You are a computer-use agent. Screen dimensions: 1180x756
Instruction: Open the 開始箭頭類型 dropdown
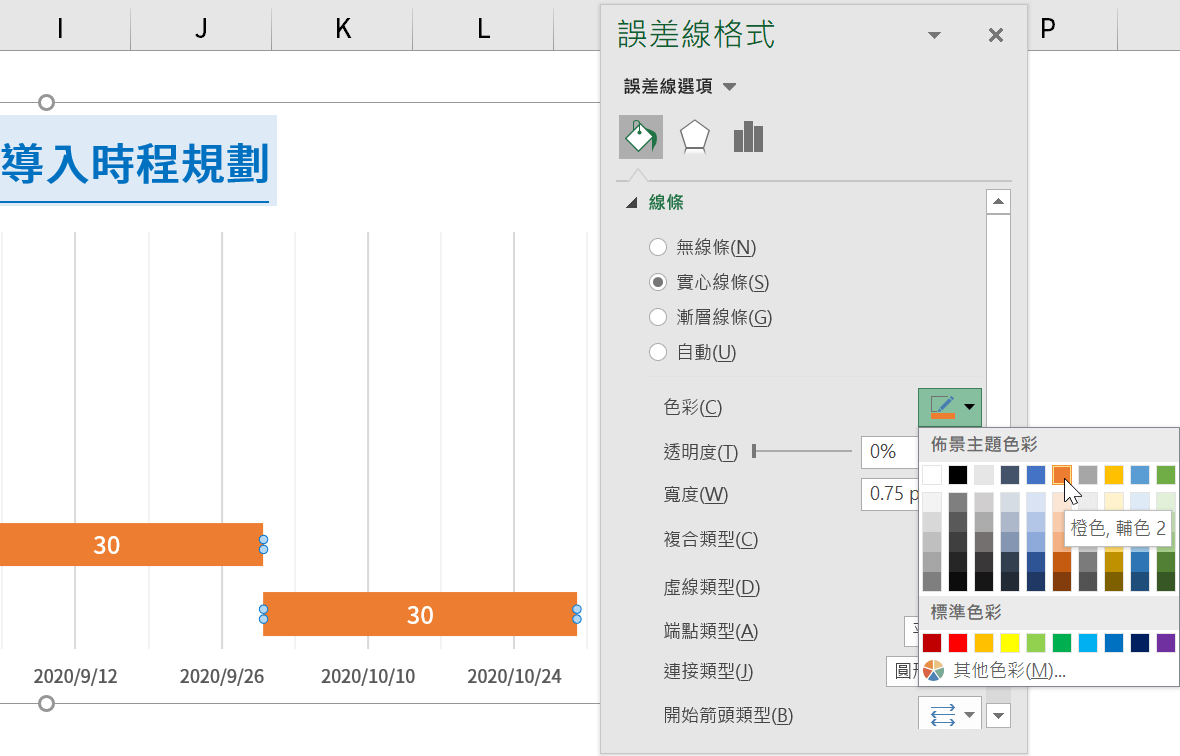pyautogui.click(x=950, y=714)
